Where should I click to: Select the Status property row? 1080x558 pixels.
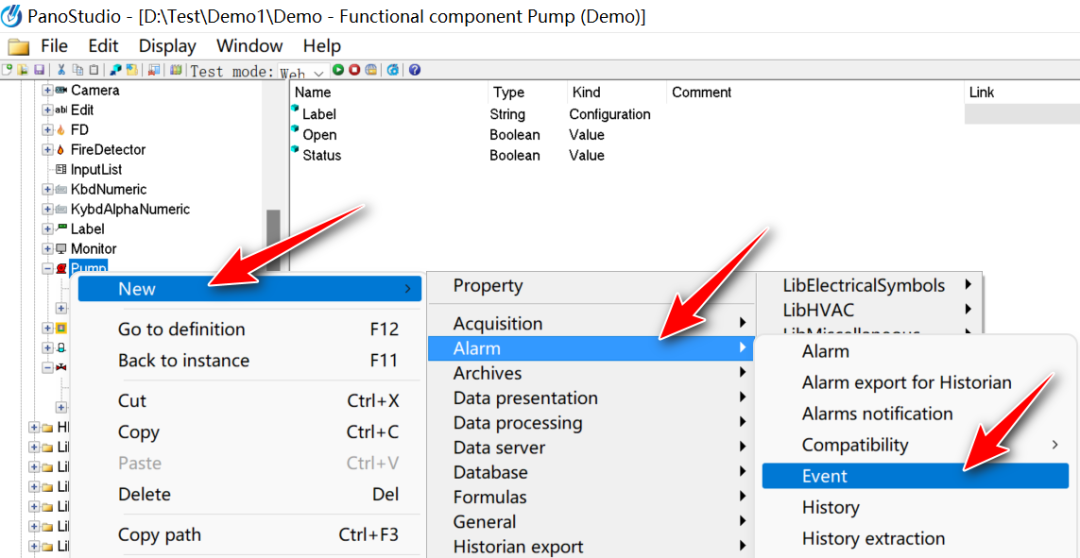pyautogui.click(x=322, y=155)
